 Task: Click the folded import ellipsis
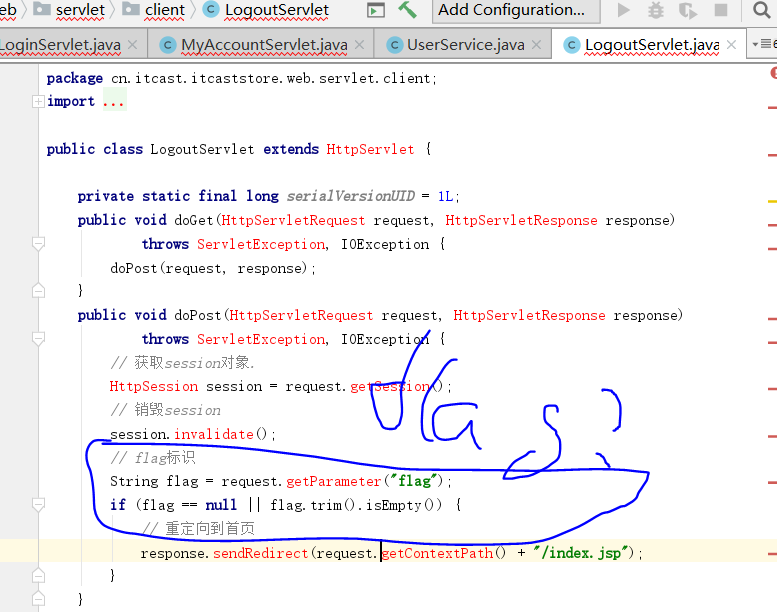[x=114, y=102]
